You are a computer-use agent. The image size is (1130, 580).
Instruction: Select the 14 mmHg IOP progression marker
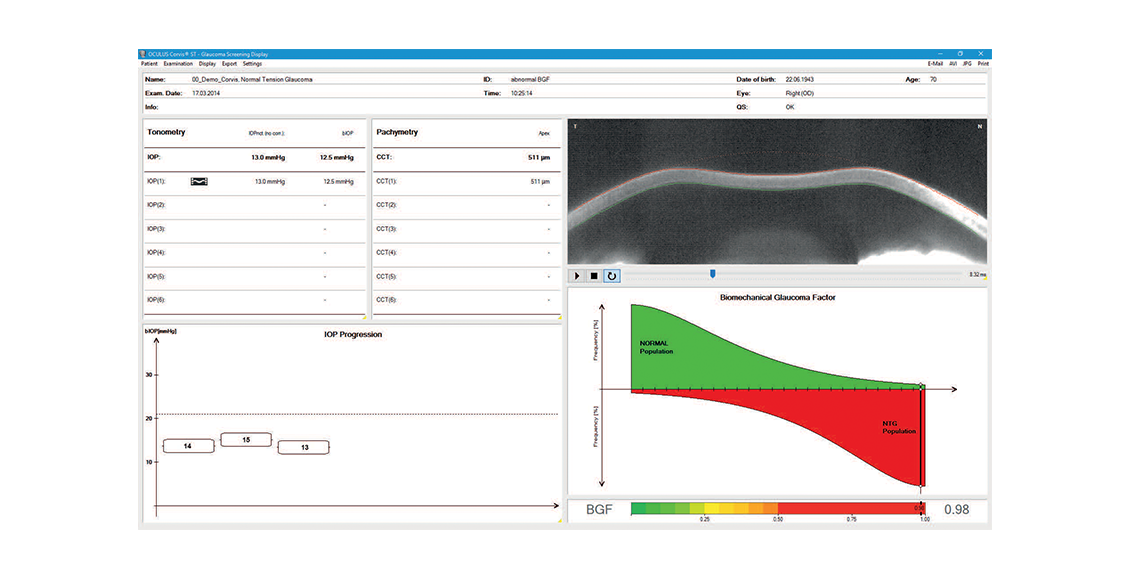pos(188,446)
